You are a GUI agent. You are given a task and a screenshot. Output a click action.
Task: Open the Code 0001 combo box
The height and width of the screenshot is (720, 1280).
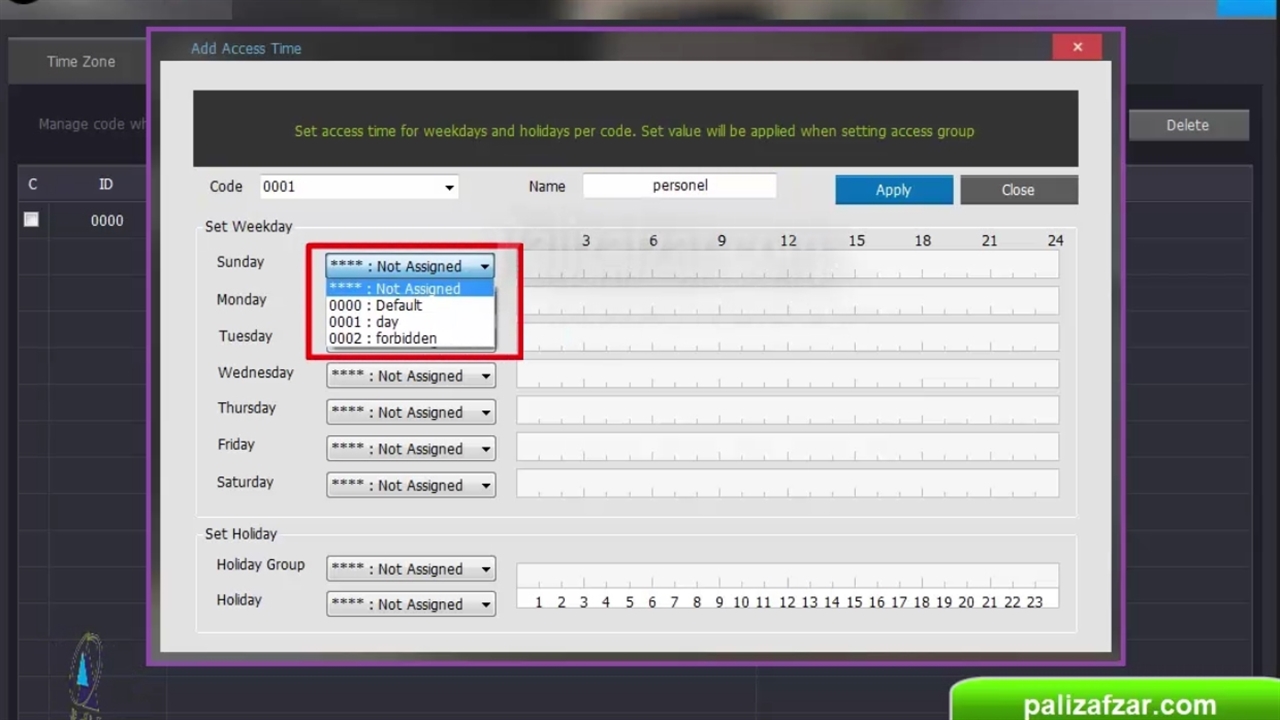point(449,187)
